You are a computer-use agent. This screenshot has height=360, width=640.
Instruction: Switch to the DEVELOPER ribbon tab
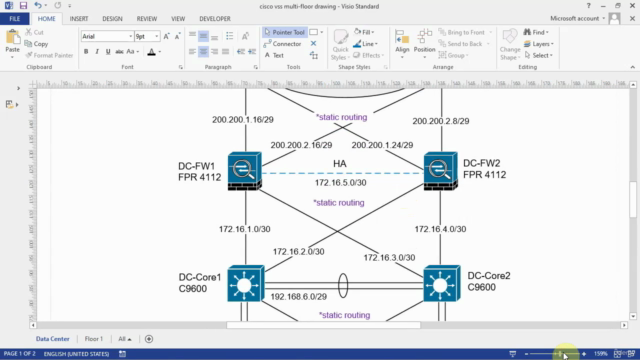[x=215, y=19]
